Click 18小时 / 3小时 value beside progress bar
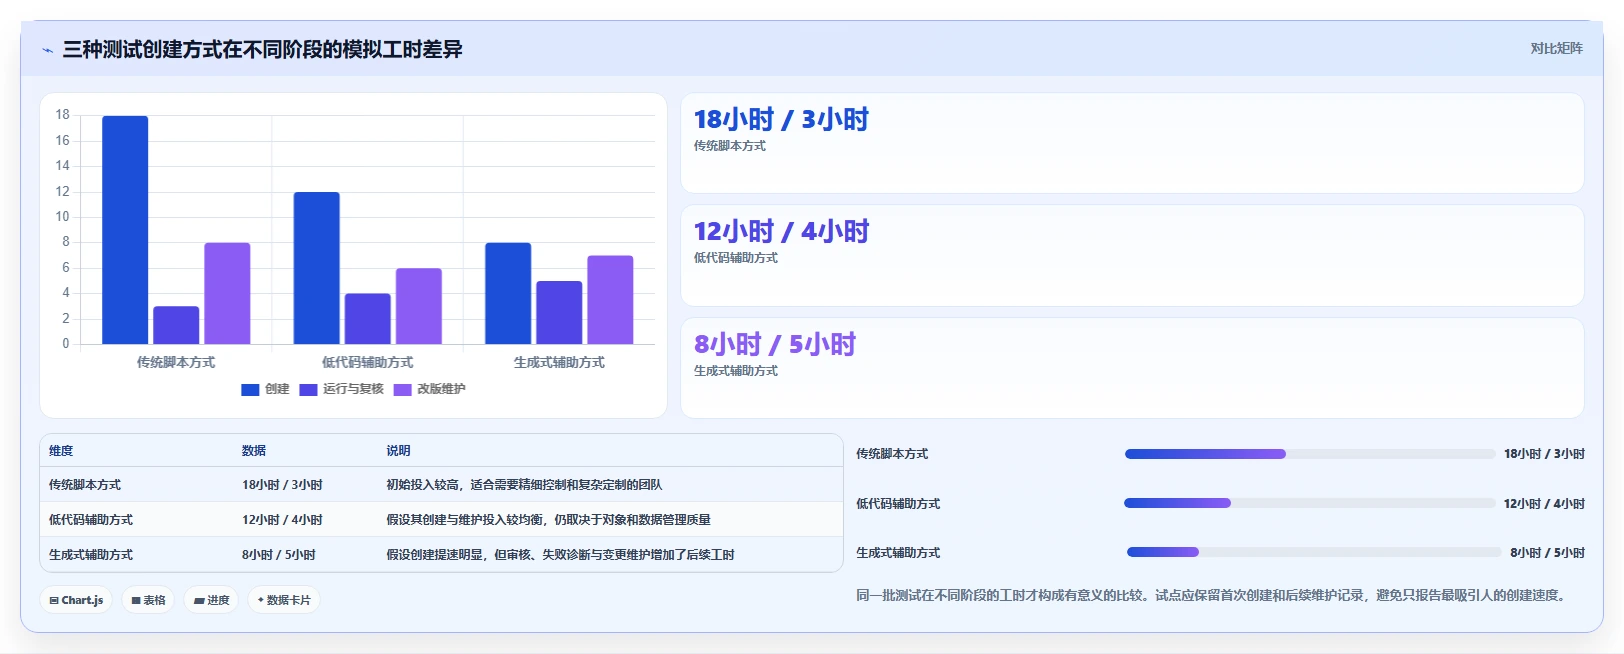This screenshot has width=1624, height=654. (1544, 454)
